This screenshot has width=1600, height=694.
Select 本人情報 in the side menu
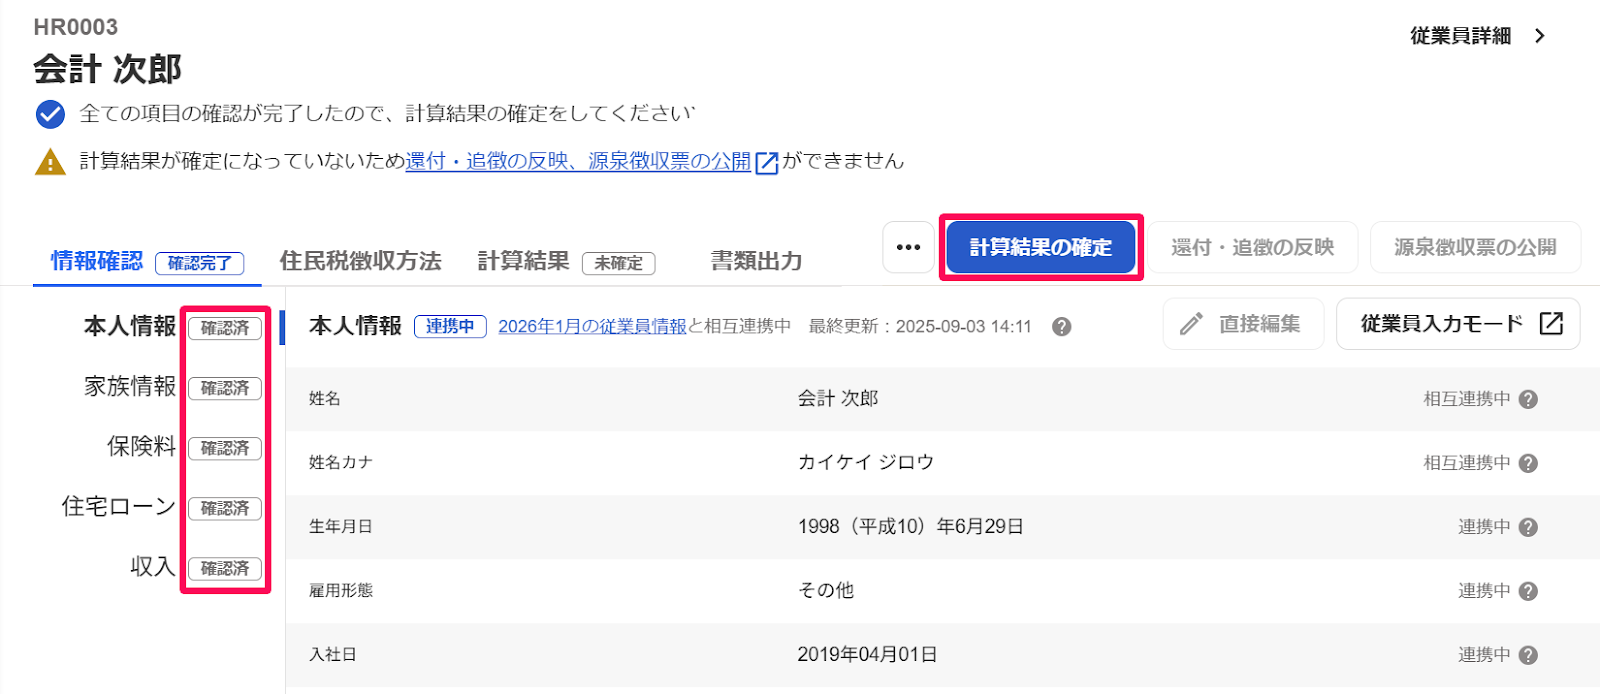[130, 326]
